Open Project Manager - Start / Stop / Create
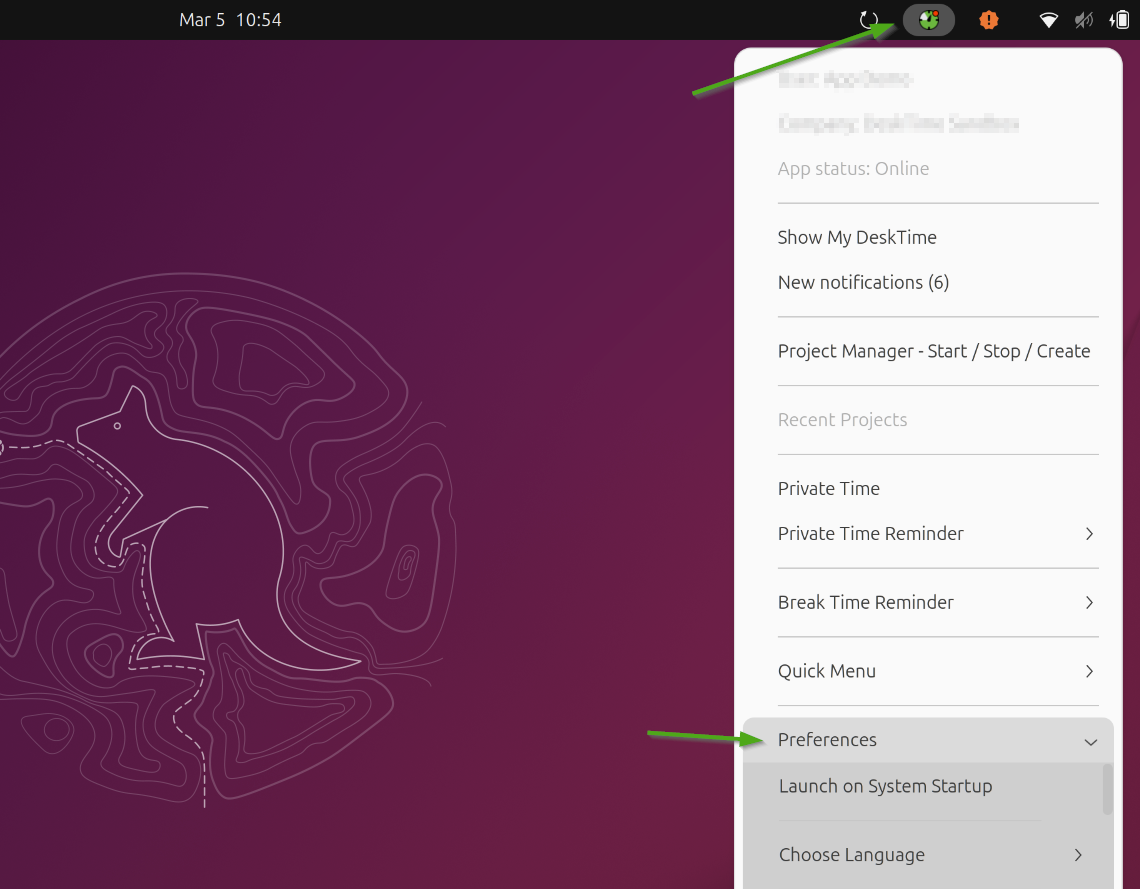 933,351
